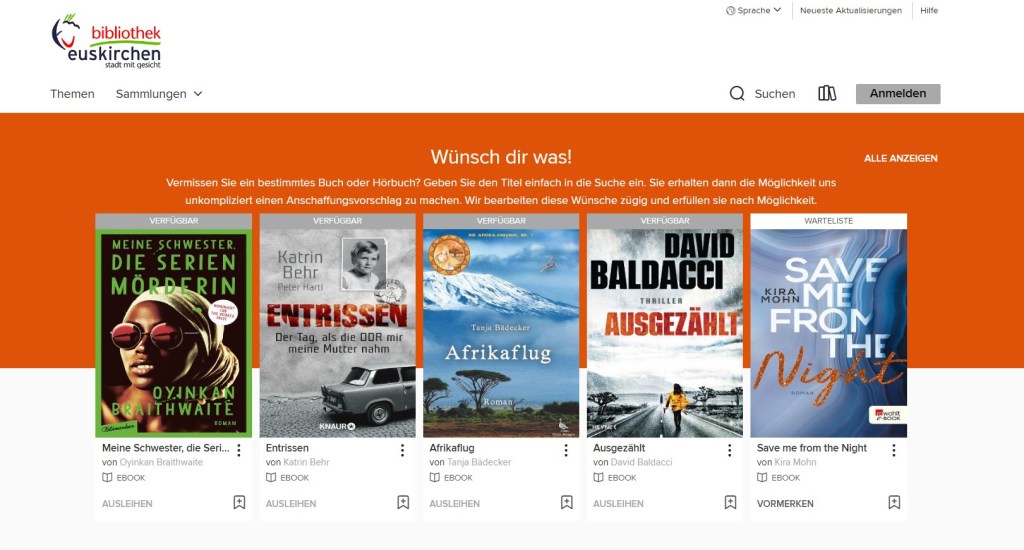Open options menu for Entrissen
Screen dimensions: 1024x550
[403, 451]
